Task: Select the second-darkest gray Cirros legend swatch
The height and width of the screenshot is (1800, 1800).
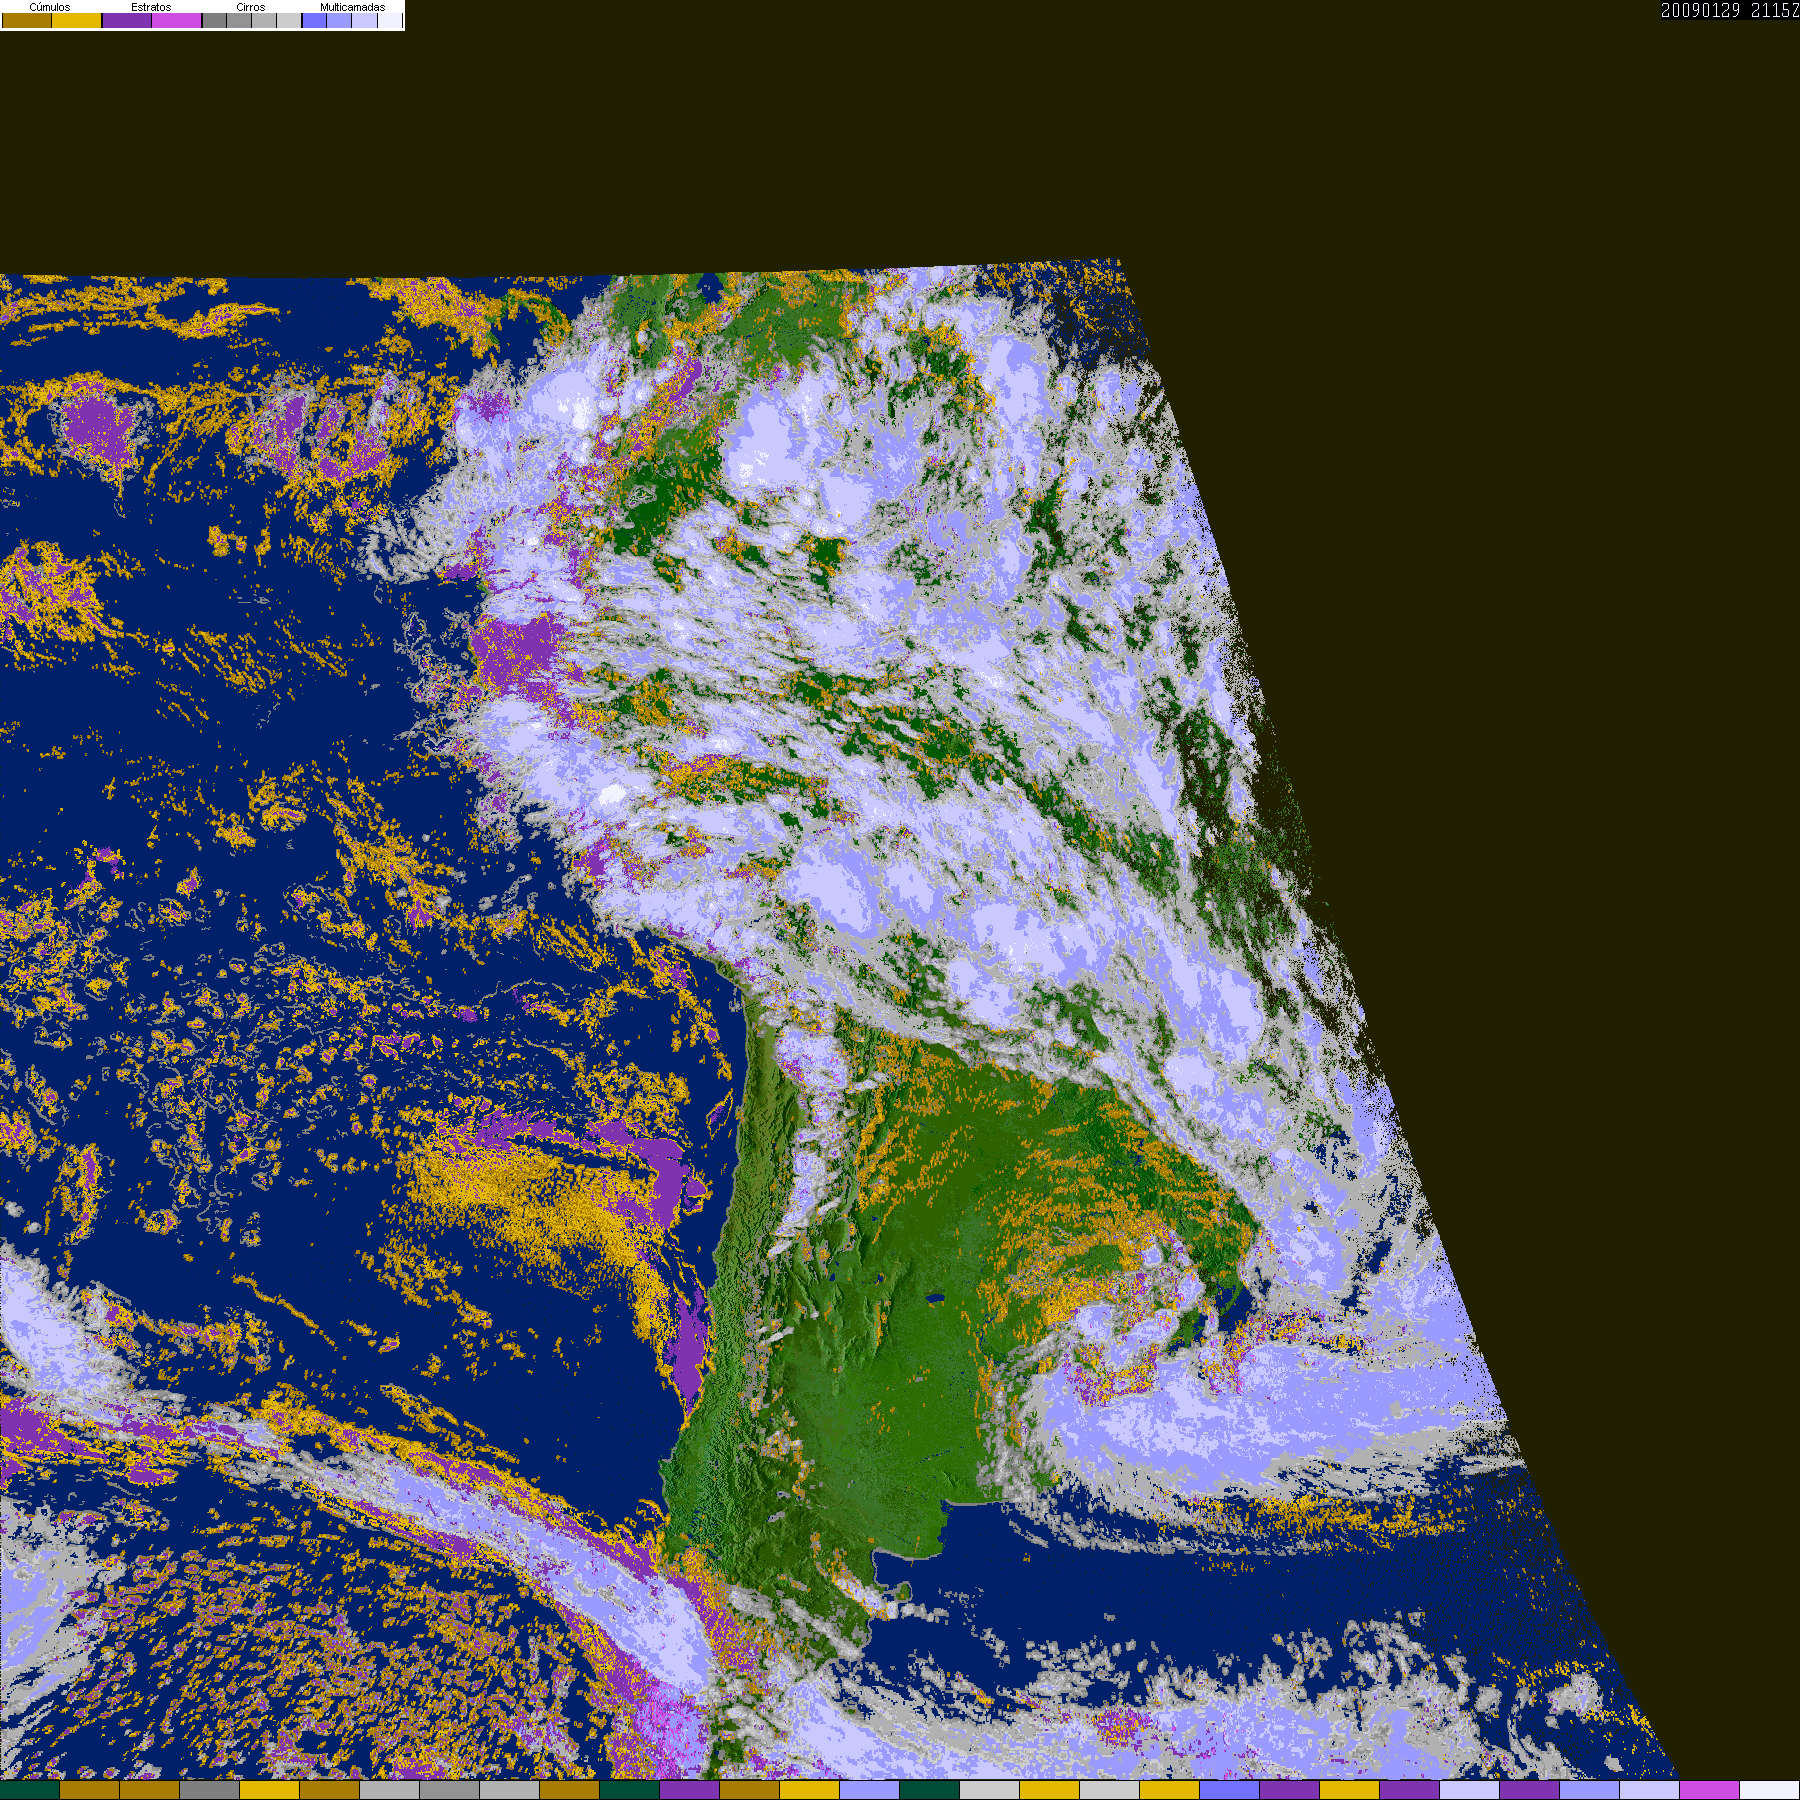Action: pyautogui.click(x=239, y=21)
